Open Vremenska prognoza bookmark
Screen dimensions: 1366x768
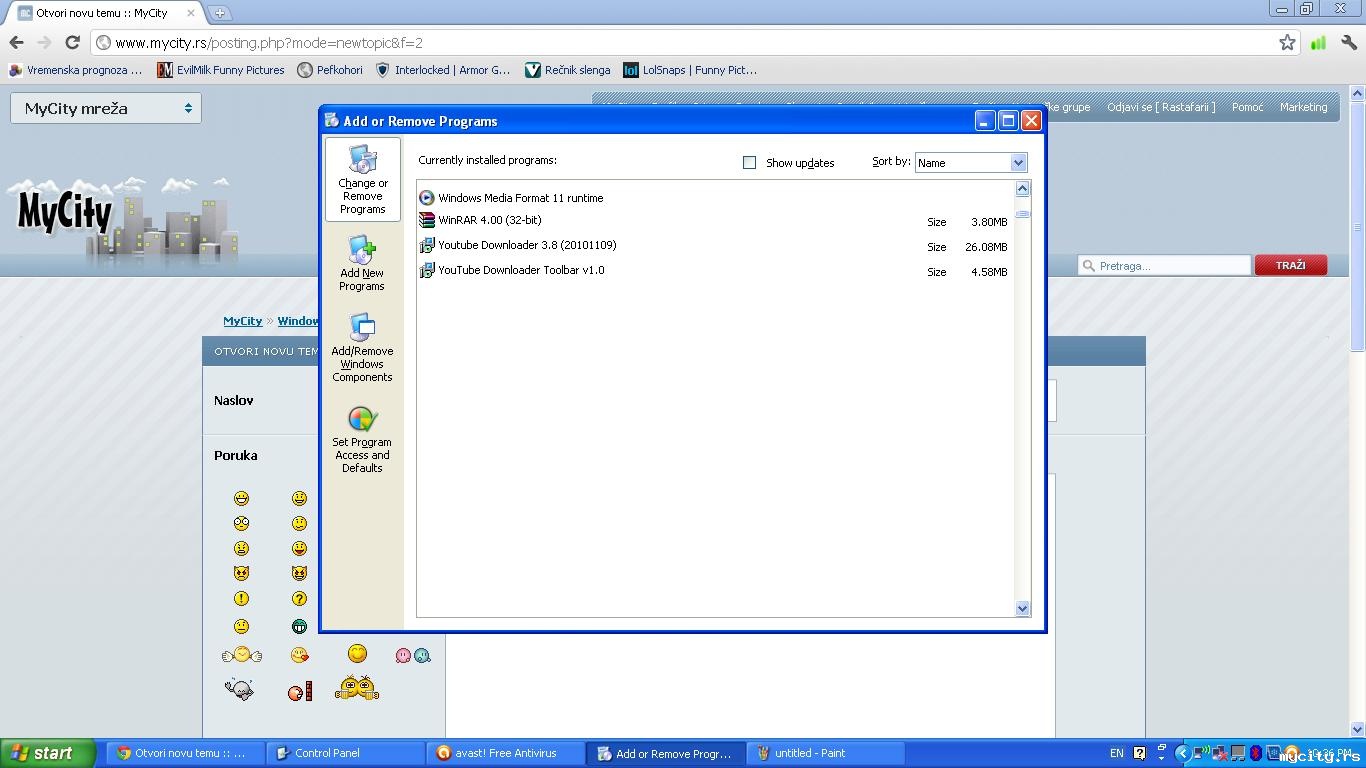pyautogui.click(x=75, y=70)
